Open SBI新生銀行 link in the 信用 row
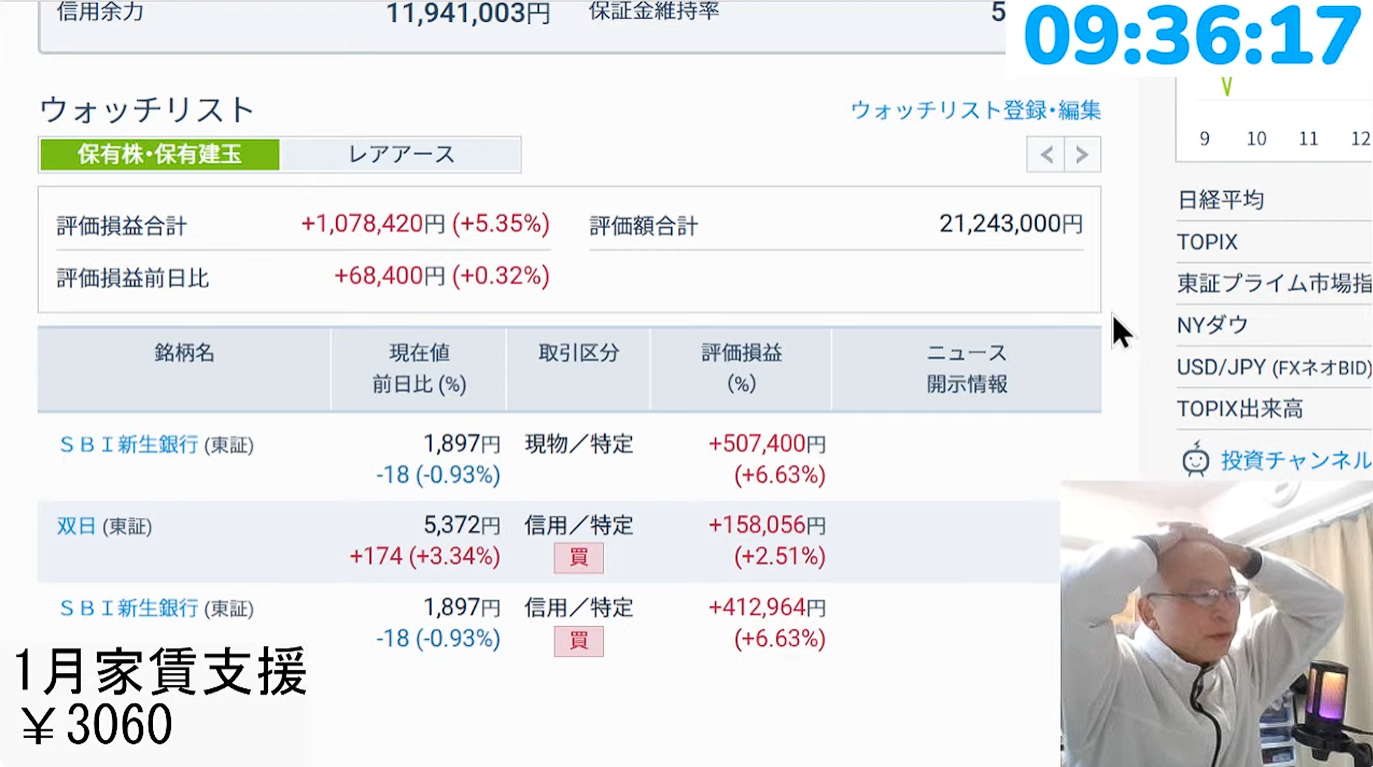The width and height of the screenshot is (1373, 767). (x=129, y=608)
